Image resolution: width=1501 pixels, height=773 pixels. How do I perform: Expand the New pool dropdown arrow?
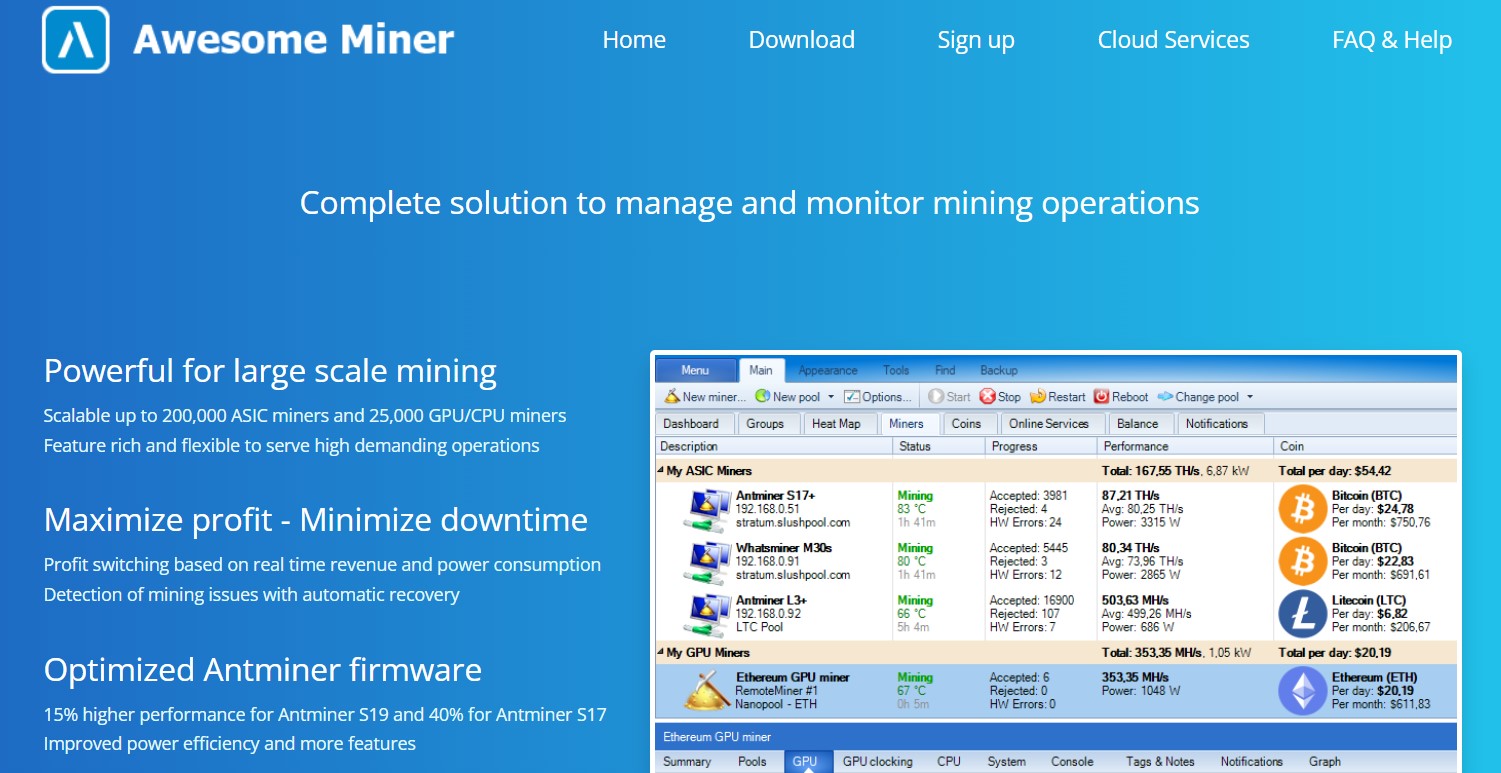coord(831,397)
